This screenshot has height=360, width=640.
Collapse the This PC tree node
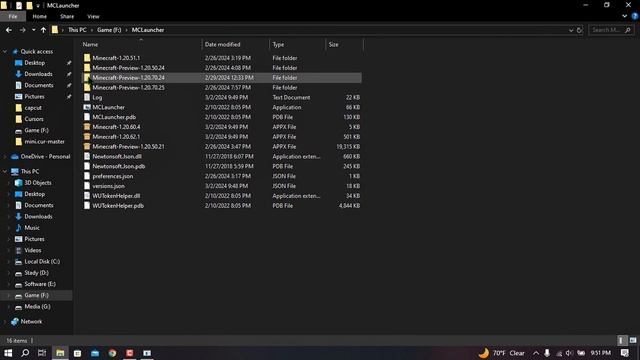(5, 171)
